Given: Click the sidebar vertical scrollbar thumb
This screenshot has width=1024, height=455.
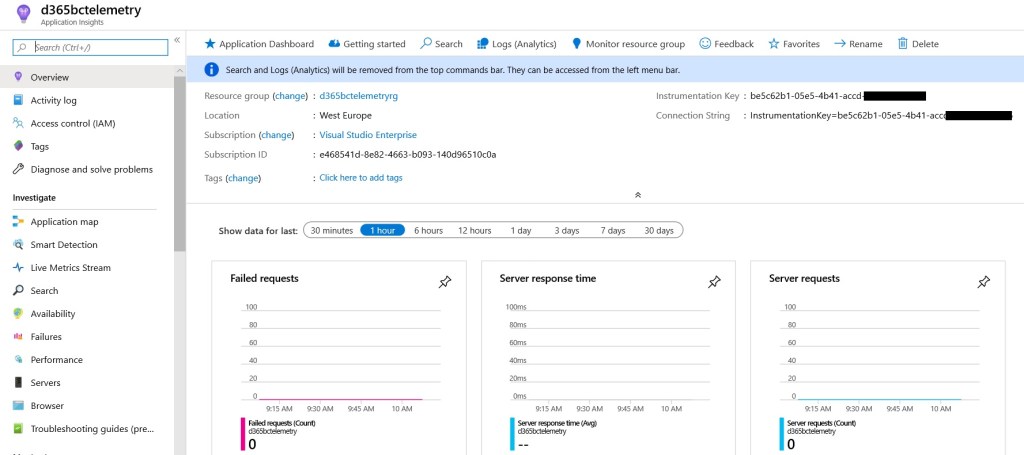Looking at the screenshot, I should coord(180,163).
